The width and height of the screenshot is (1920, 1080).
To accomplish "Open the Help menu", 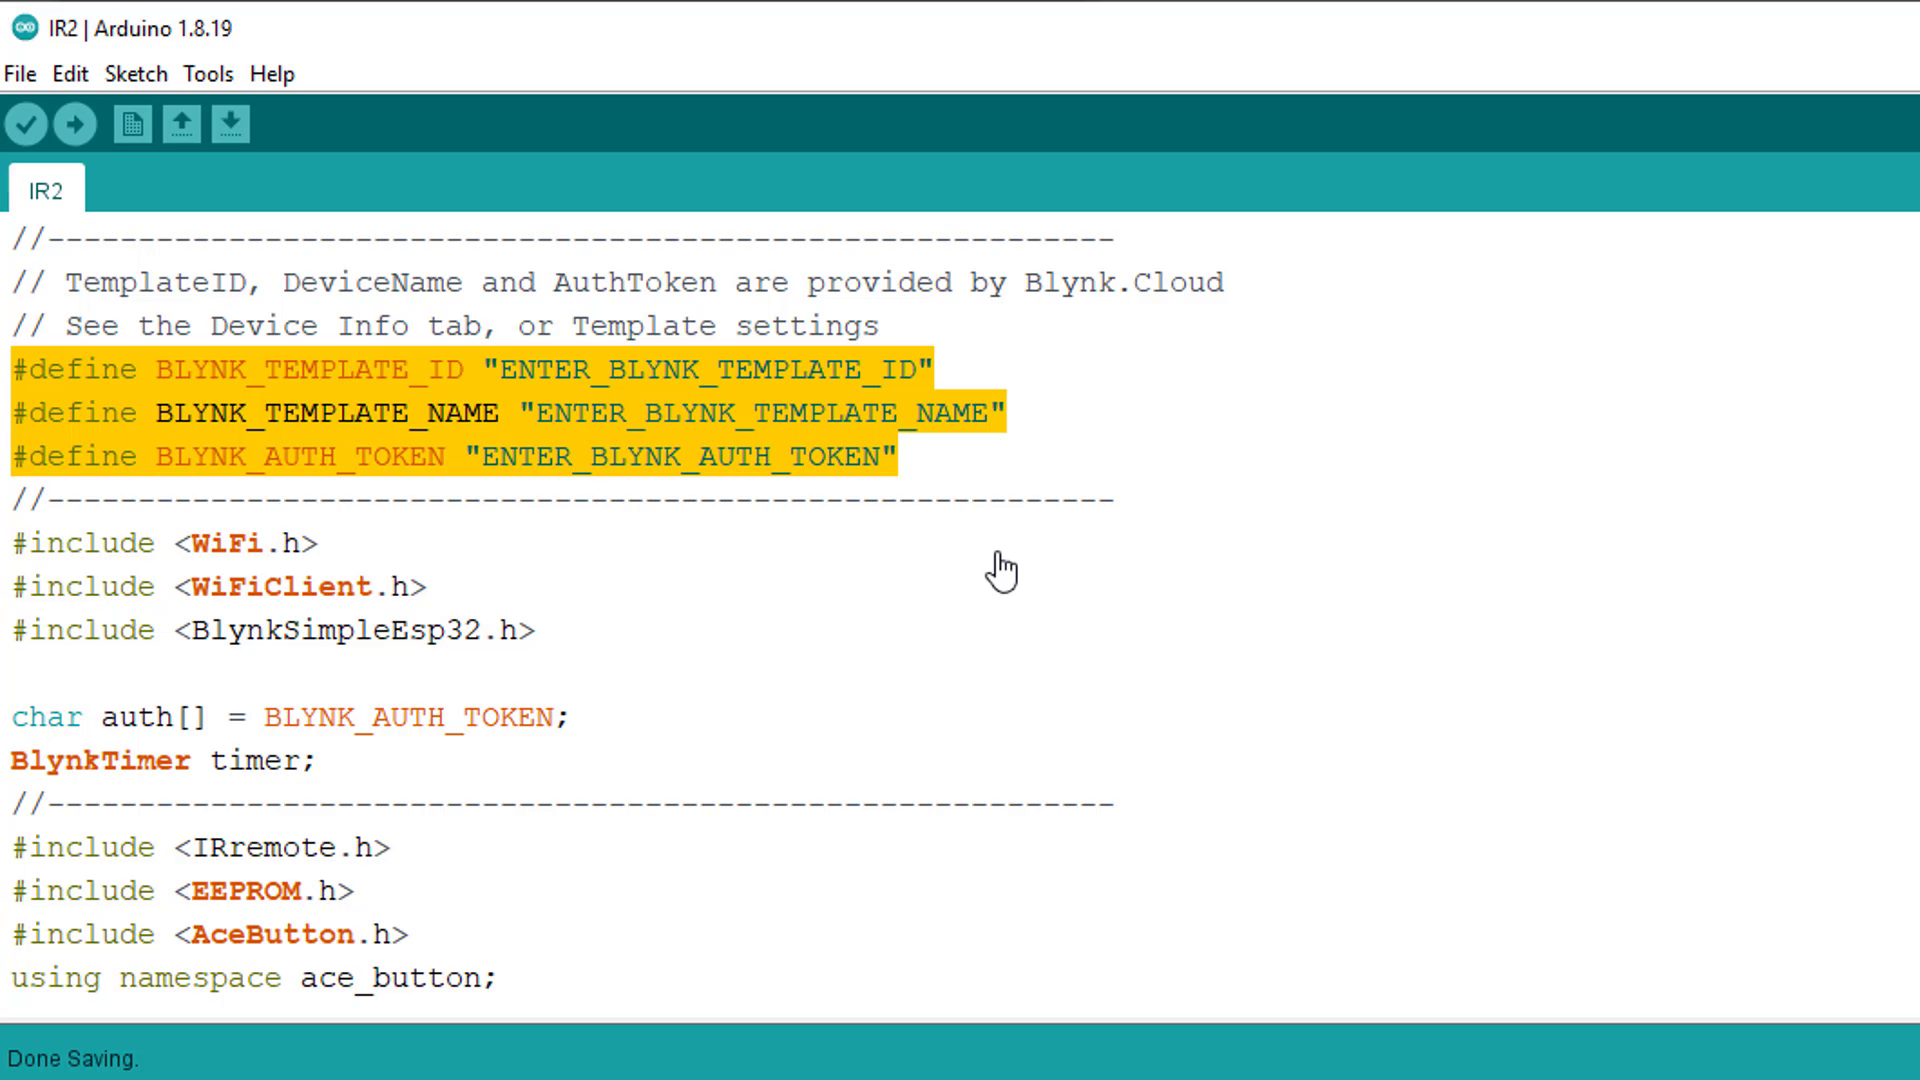I will (x=272, y=74).
